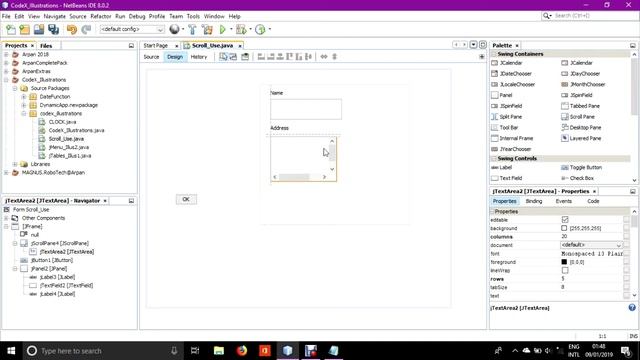Screen dimensions: 640x360
Task: Click the Search box in menu bar
Action: [x=594, y=16]
